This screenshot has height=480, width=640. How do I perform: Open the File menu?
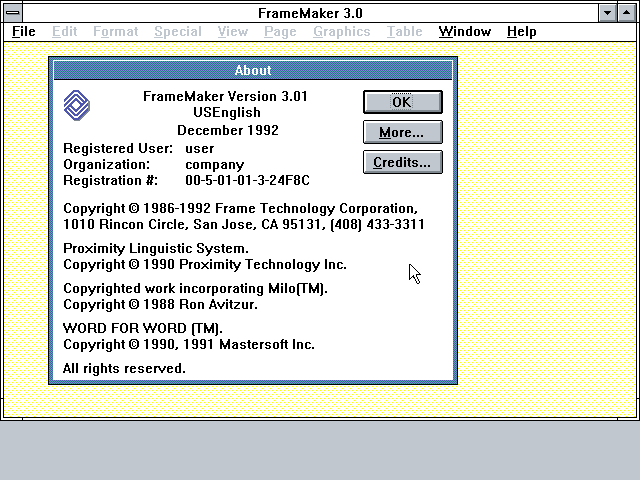pos(24,31)
